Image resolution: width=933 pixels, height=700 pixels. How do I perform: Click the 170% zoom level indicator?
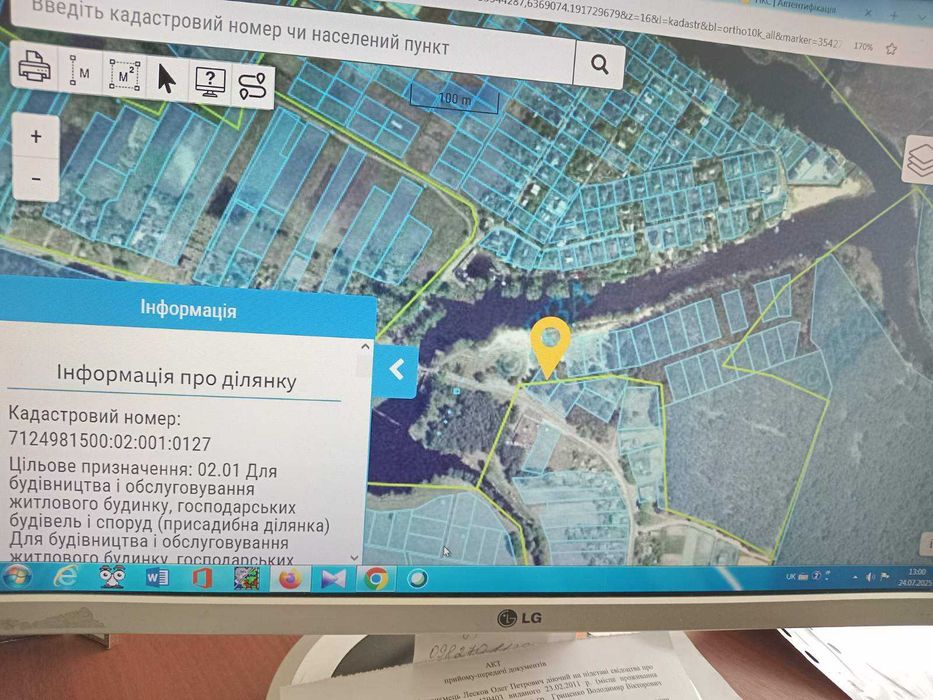click(863, 46)
